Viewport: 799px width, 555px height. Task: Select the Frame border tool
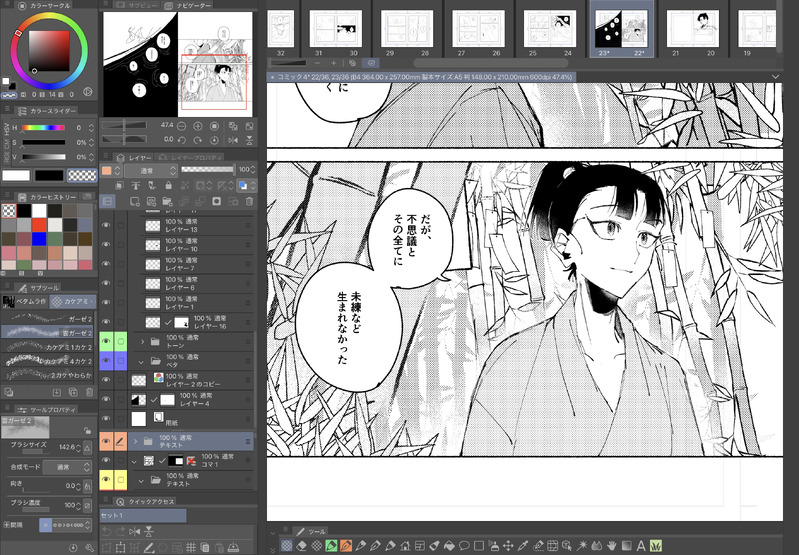coord(420,546)
